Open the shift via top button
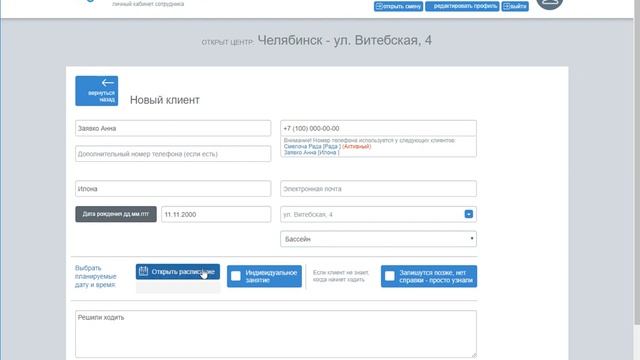The height and width of the screenshot is (360, 640). point(398,6)
